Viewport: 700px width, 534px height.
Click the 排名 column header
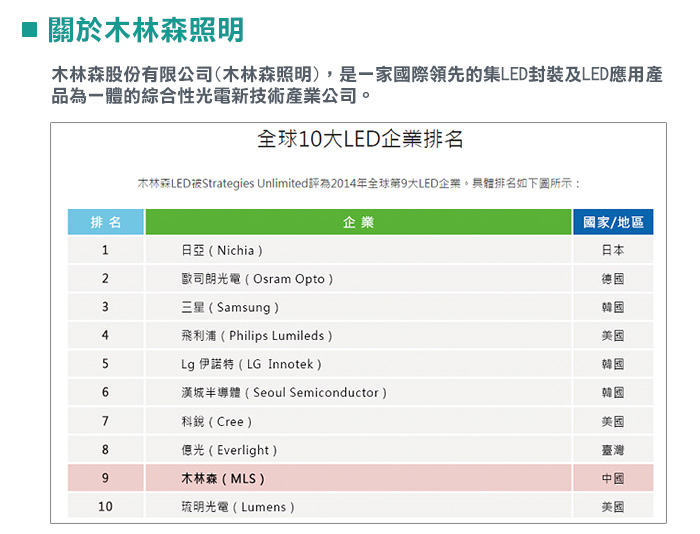pos(106,222)
